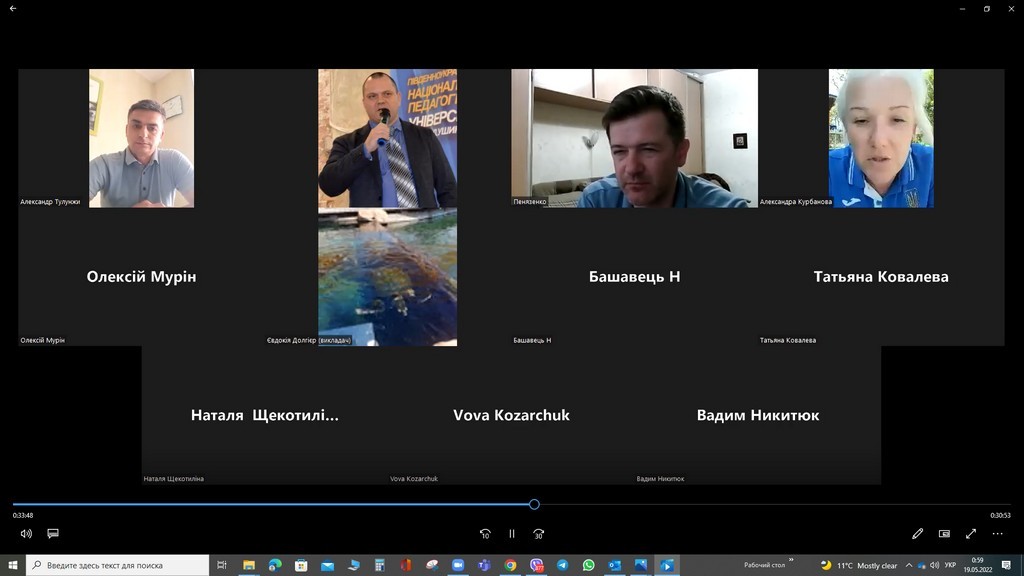Open the more options ellipsis menu
Screen dimensions: 1024x576
pos(997,534)
